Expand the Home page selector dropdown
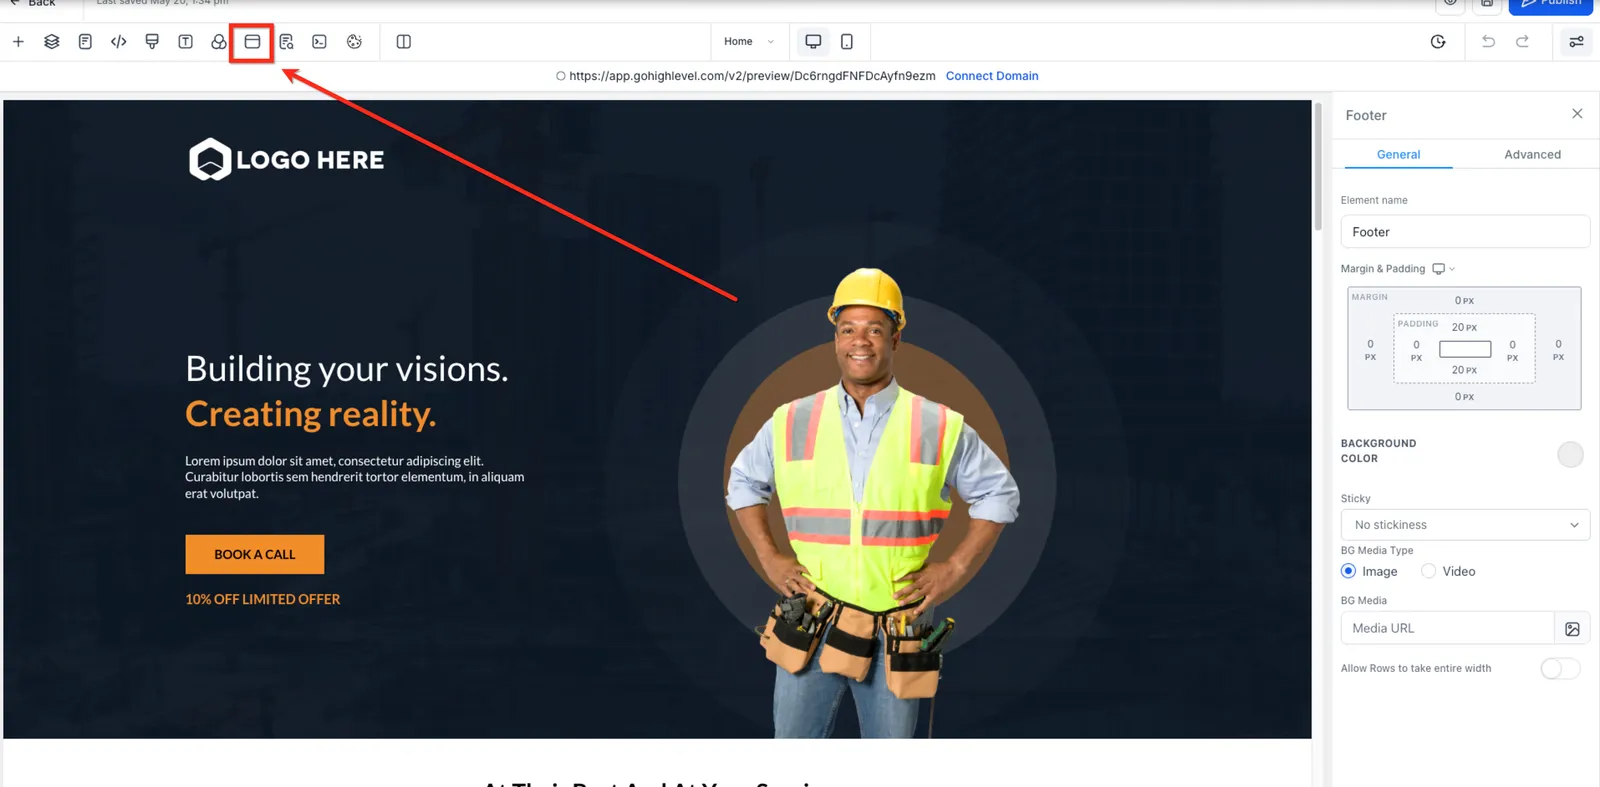1600x787 pixels. coord(749,41)
